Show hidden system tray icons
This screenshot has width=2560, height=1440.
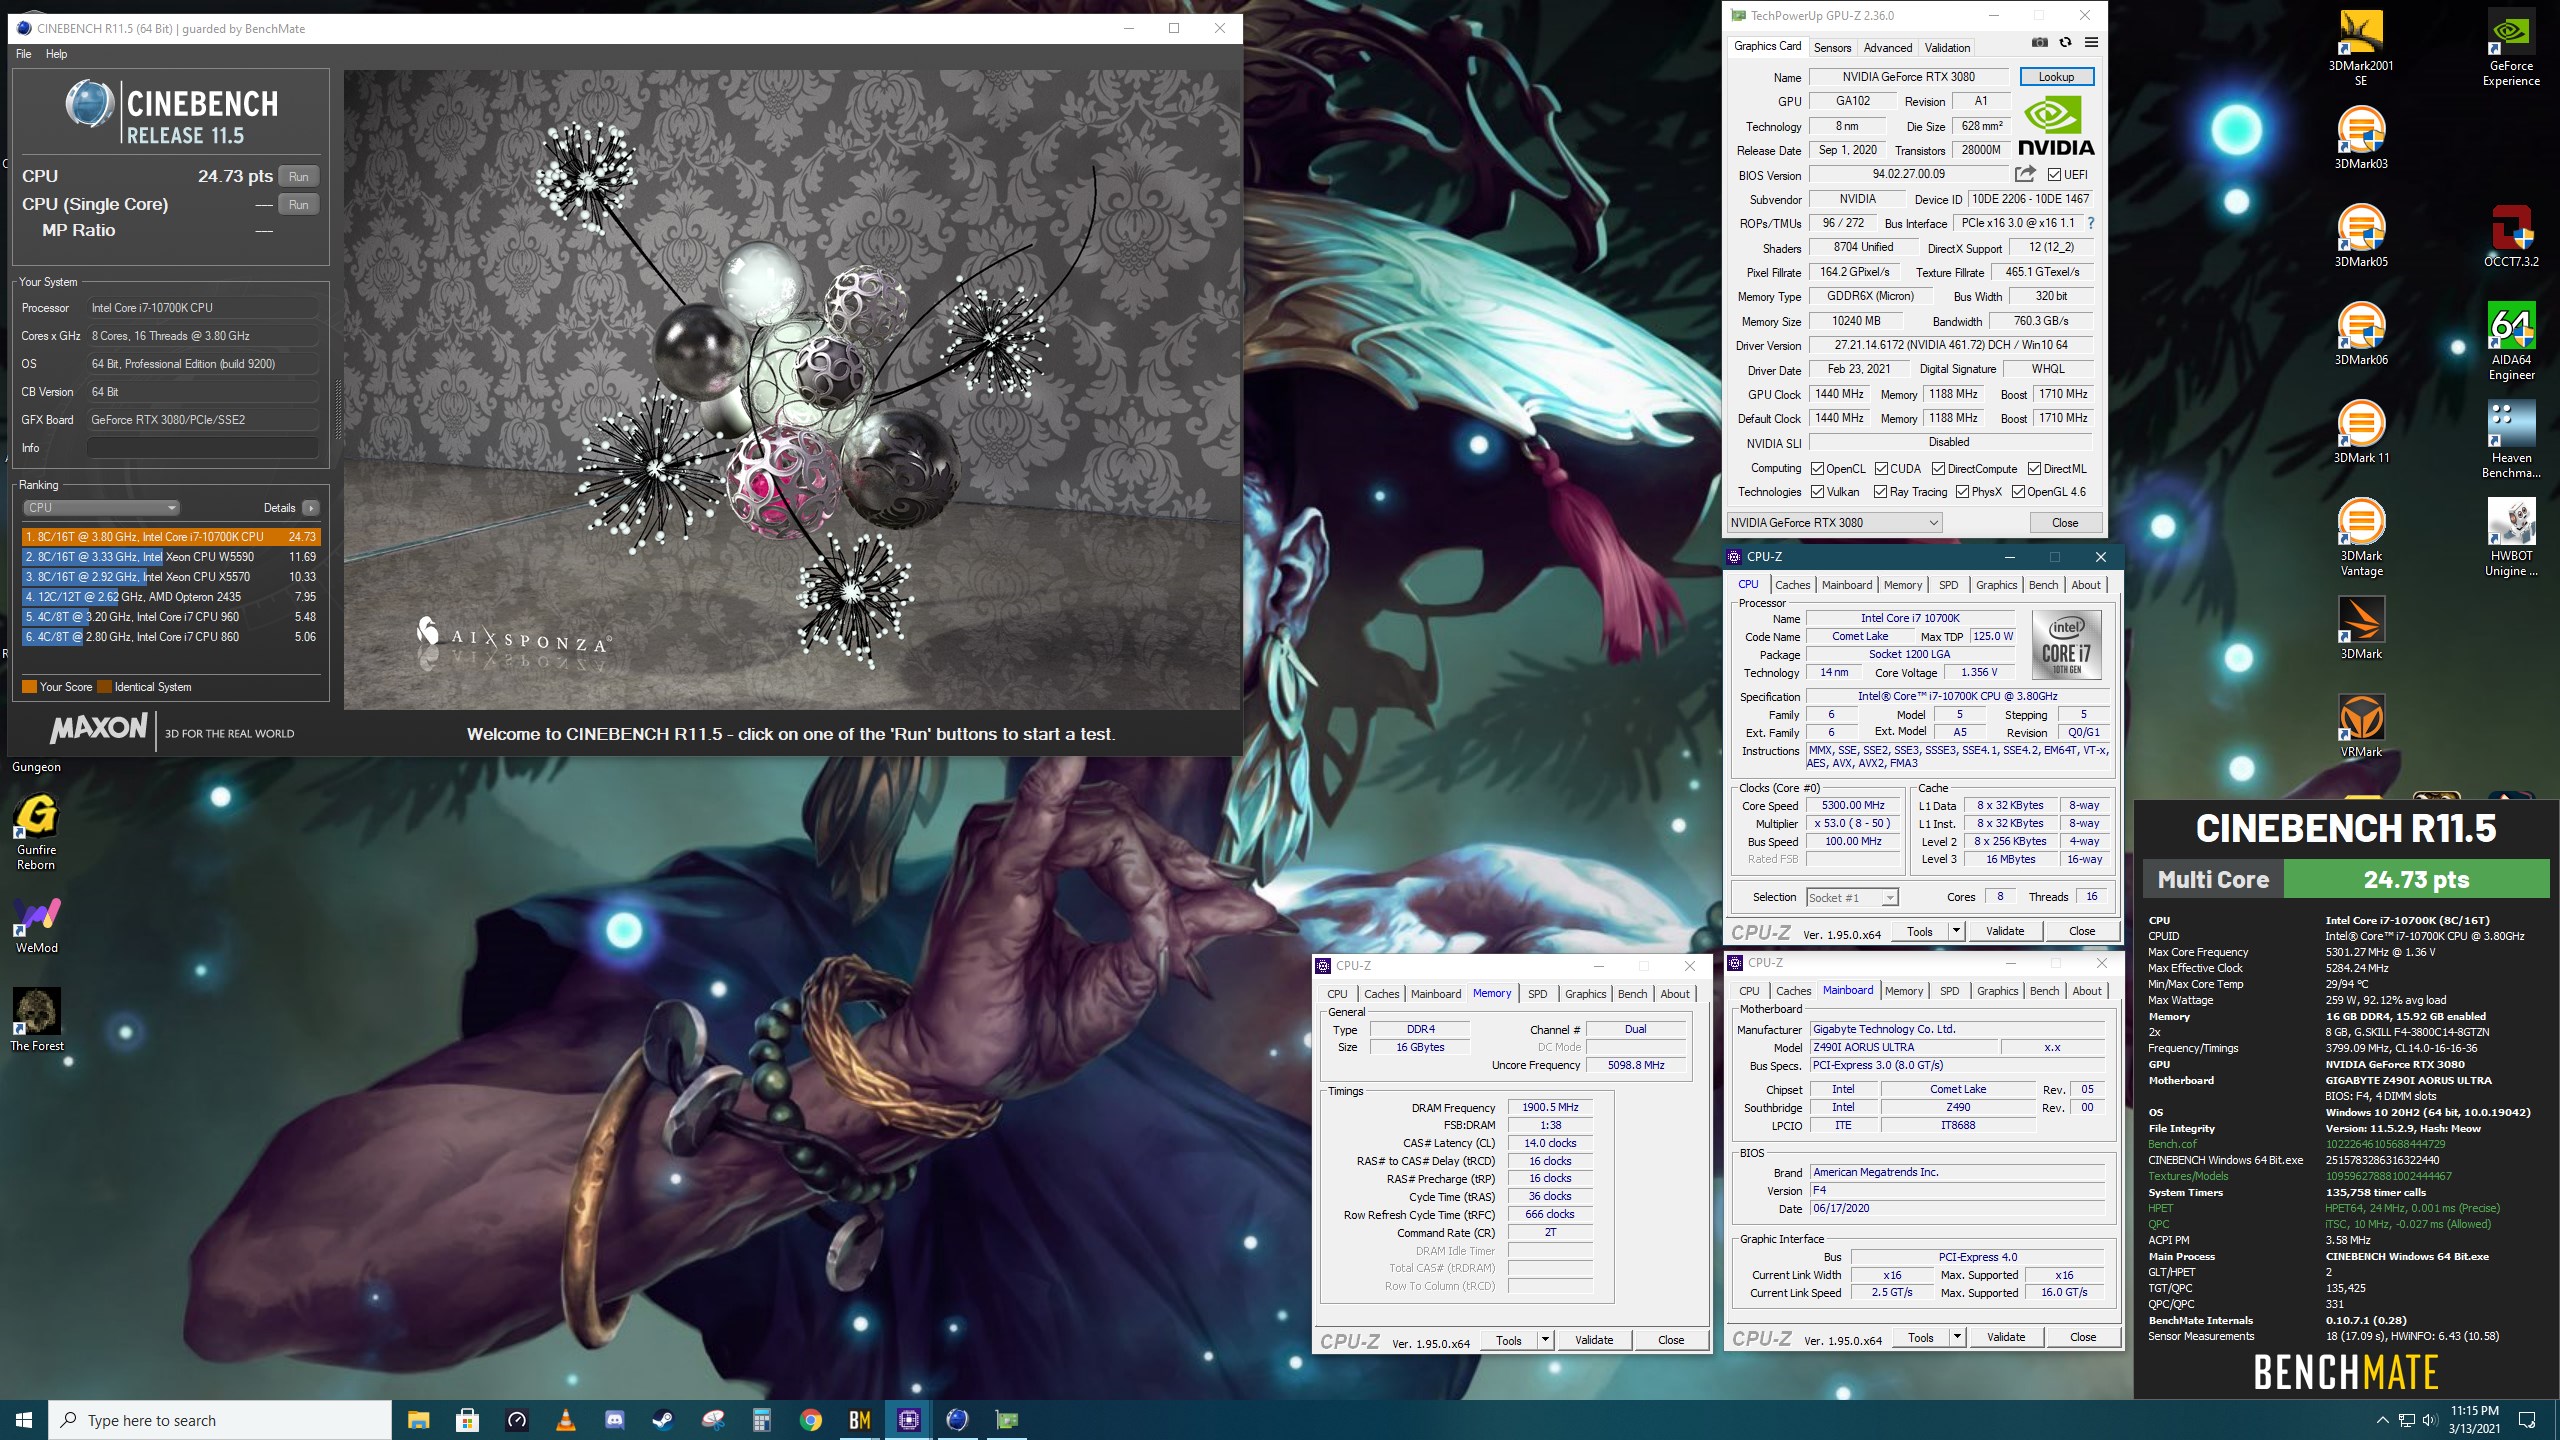click(2382, 1420)
